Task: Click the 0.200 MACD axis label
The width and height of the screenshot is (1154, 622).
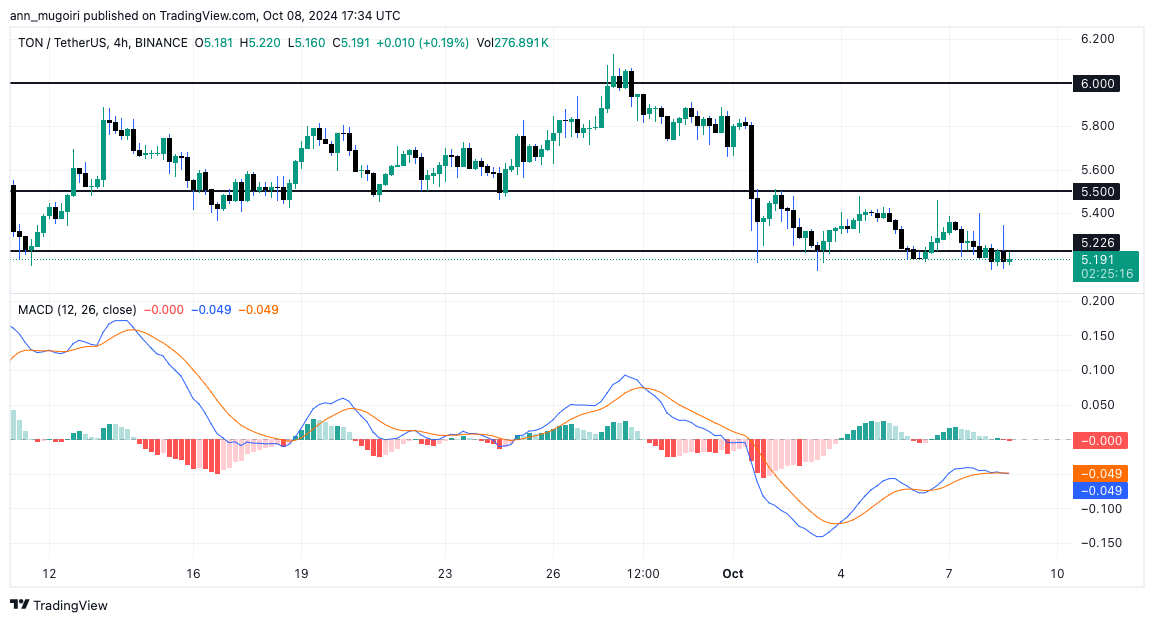Action: pos(1097,300)
